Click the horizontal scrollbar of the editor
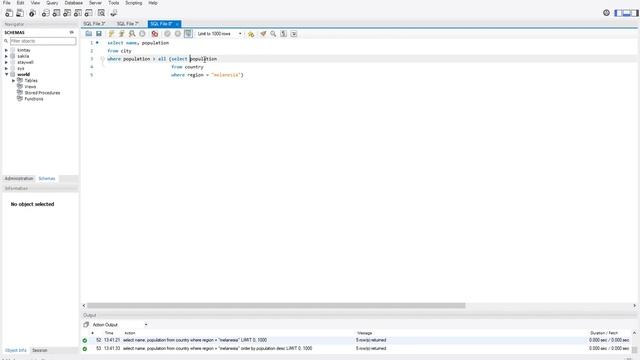The image size is (640, 360). pos(276,306)
